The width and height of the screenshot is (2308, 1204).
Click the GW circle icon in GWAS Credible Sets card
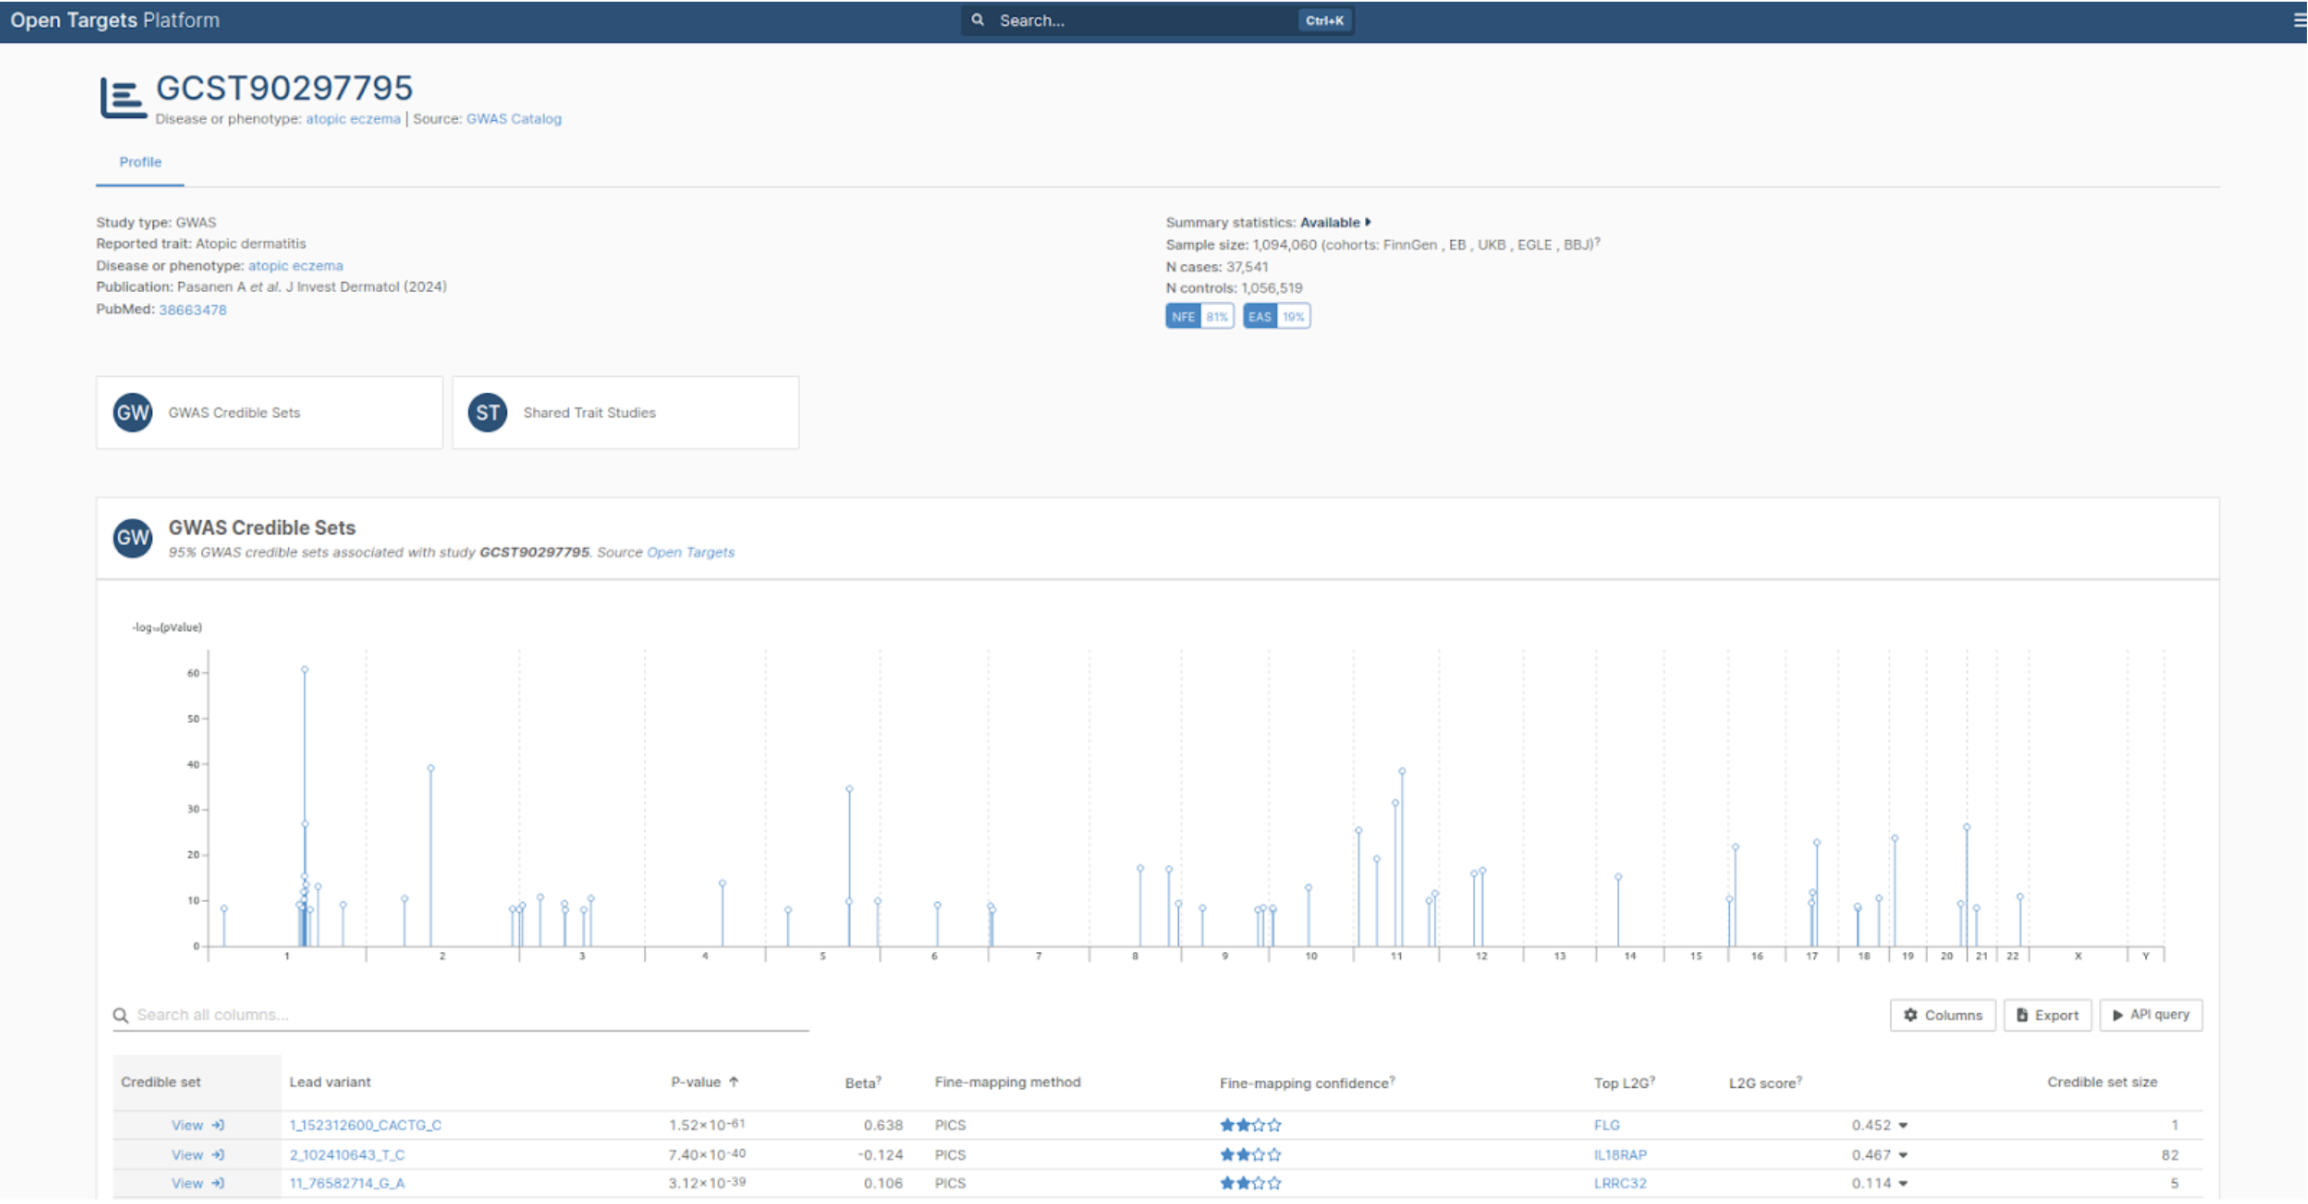(x=132, y=412)
